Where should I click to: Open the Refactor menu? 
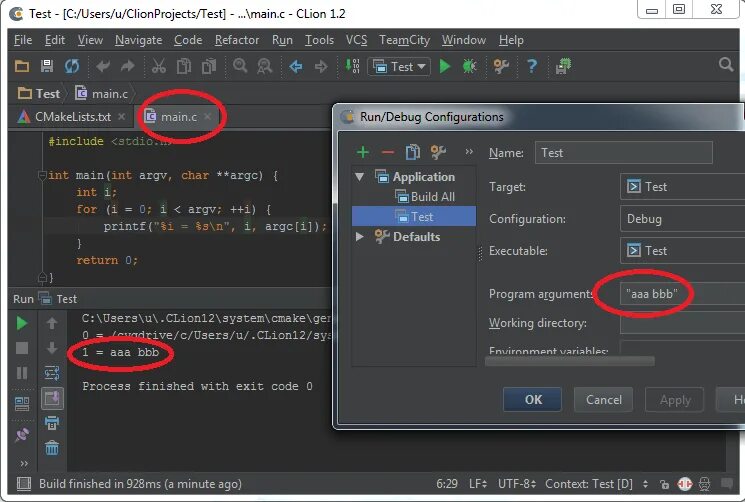237,40
